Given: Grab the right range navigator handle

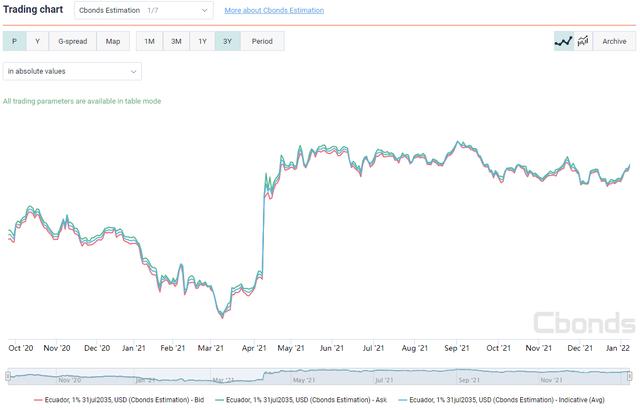Looking at the screenshot, I should tap(629, 376).
